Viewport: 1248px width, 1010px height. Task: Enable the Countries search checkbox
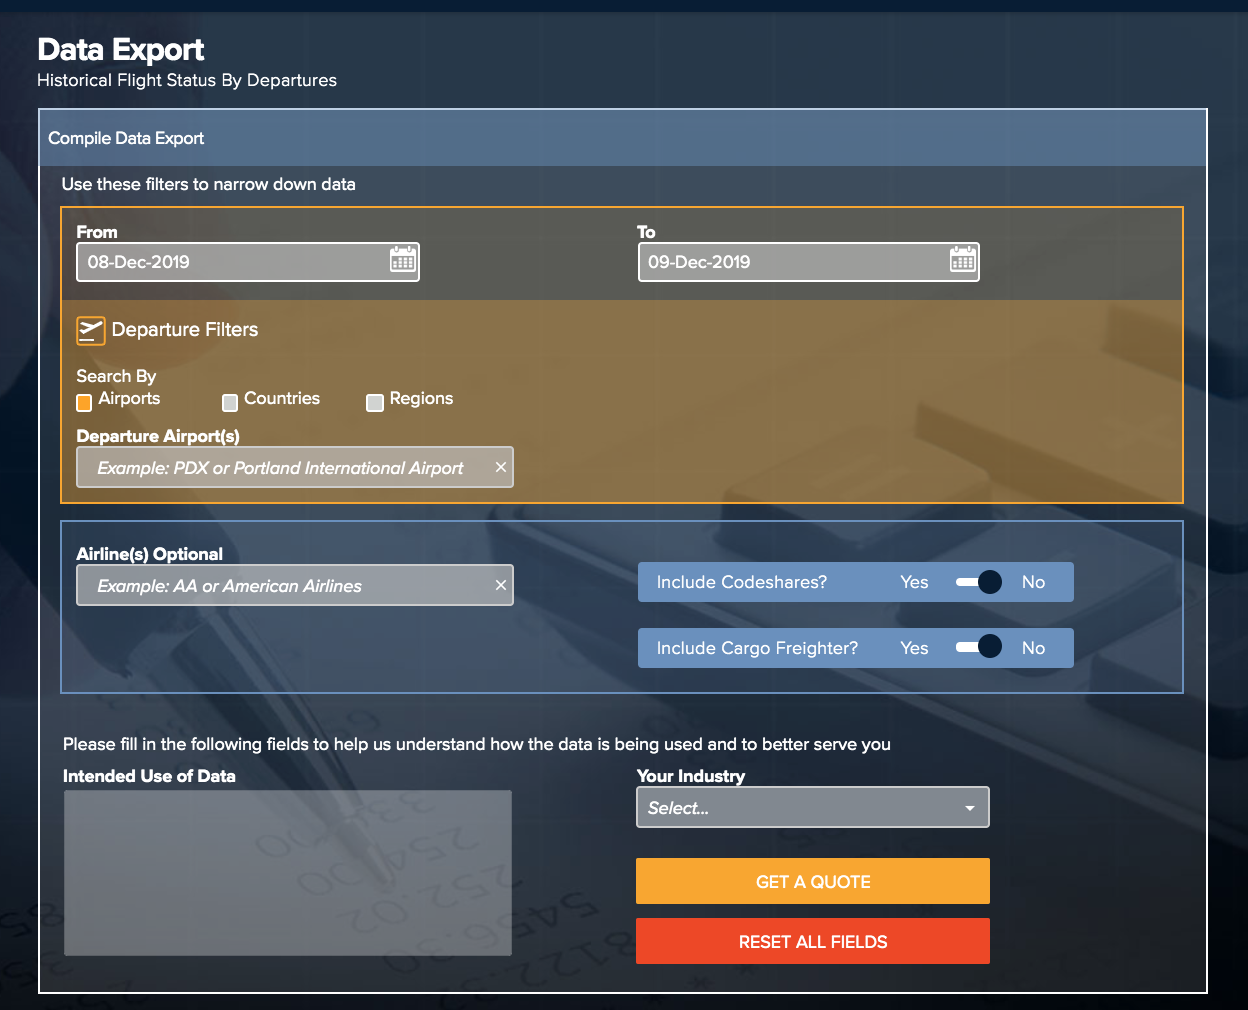(x=230, y=402)
